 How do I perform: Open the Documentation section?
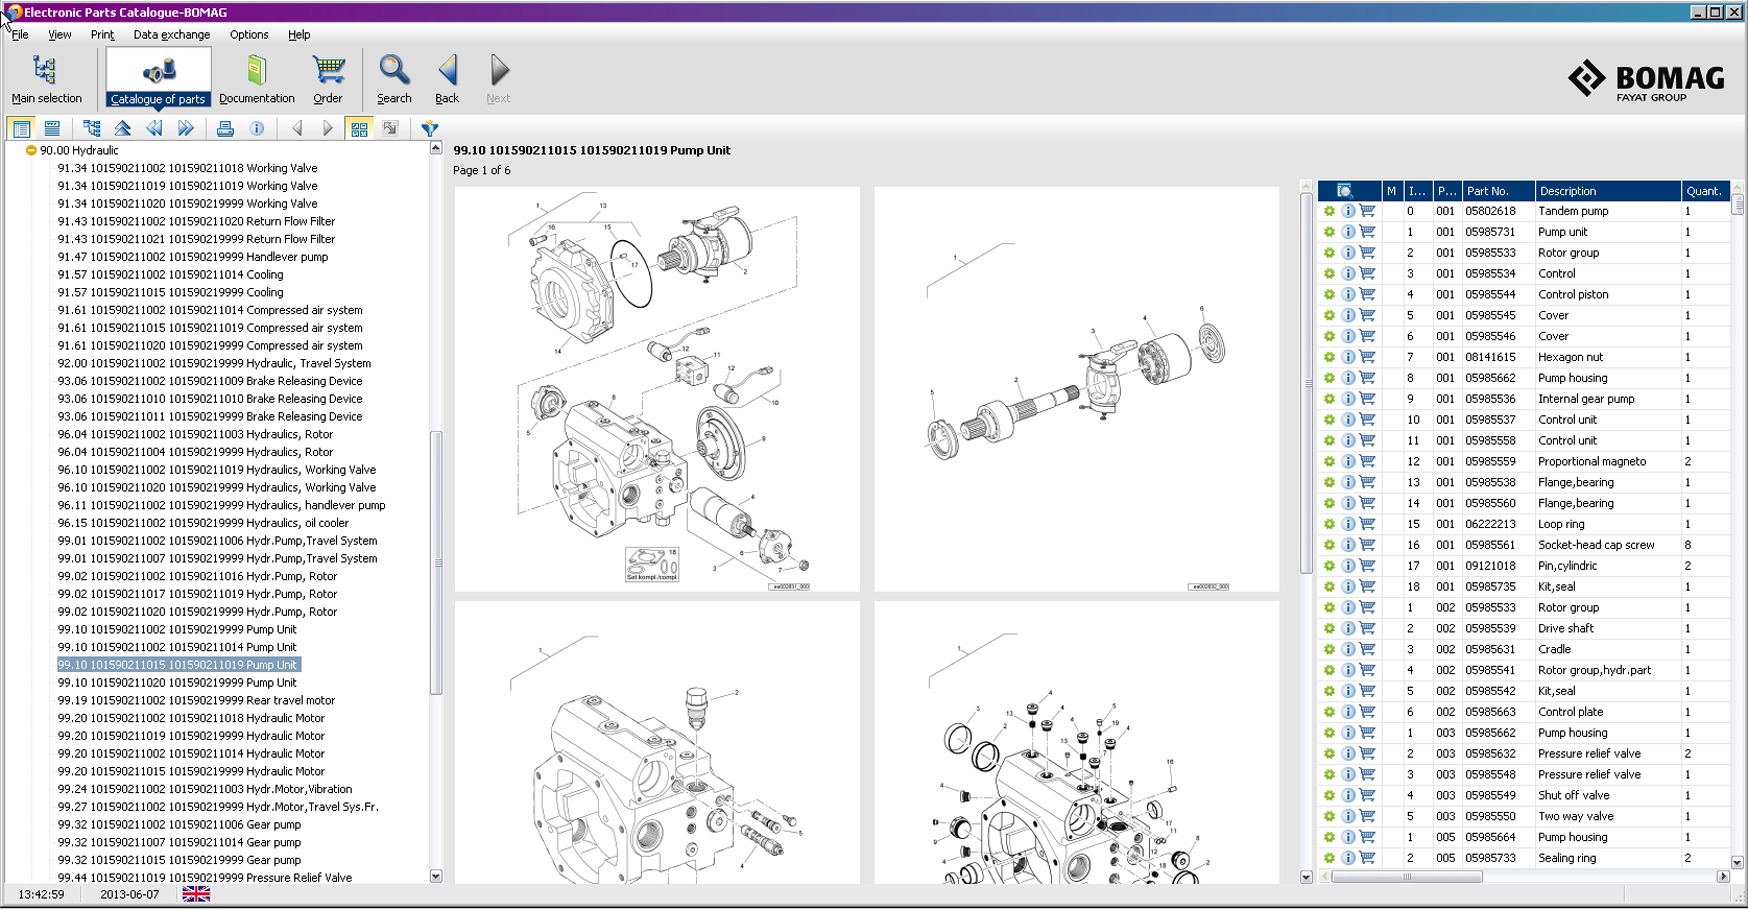[257, 79]
